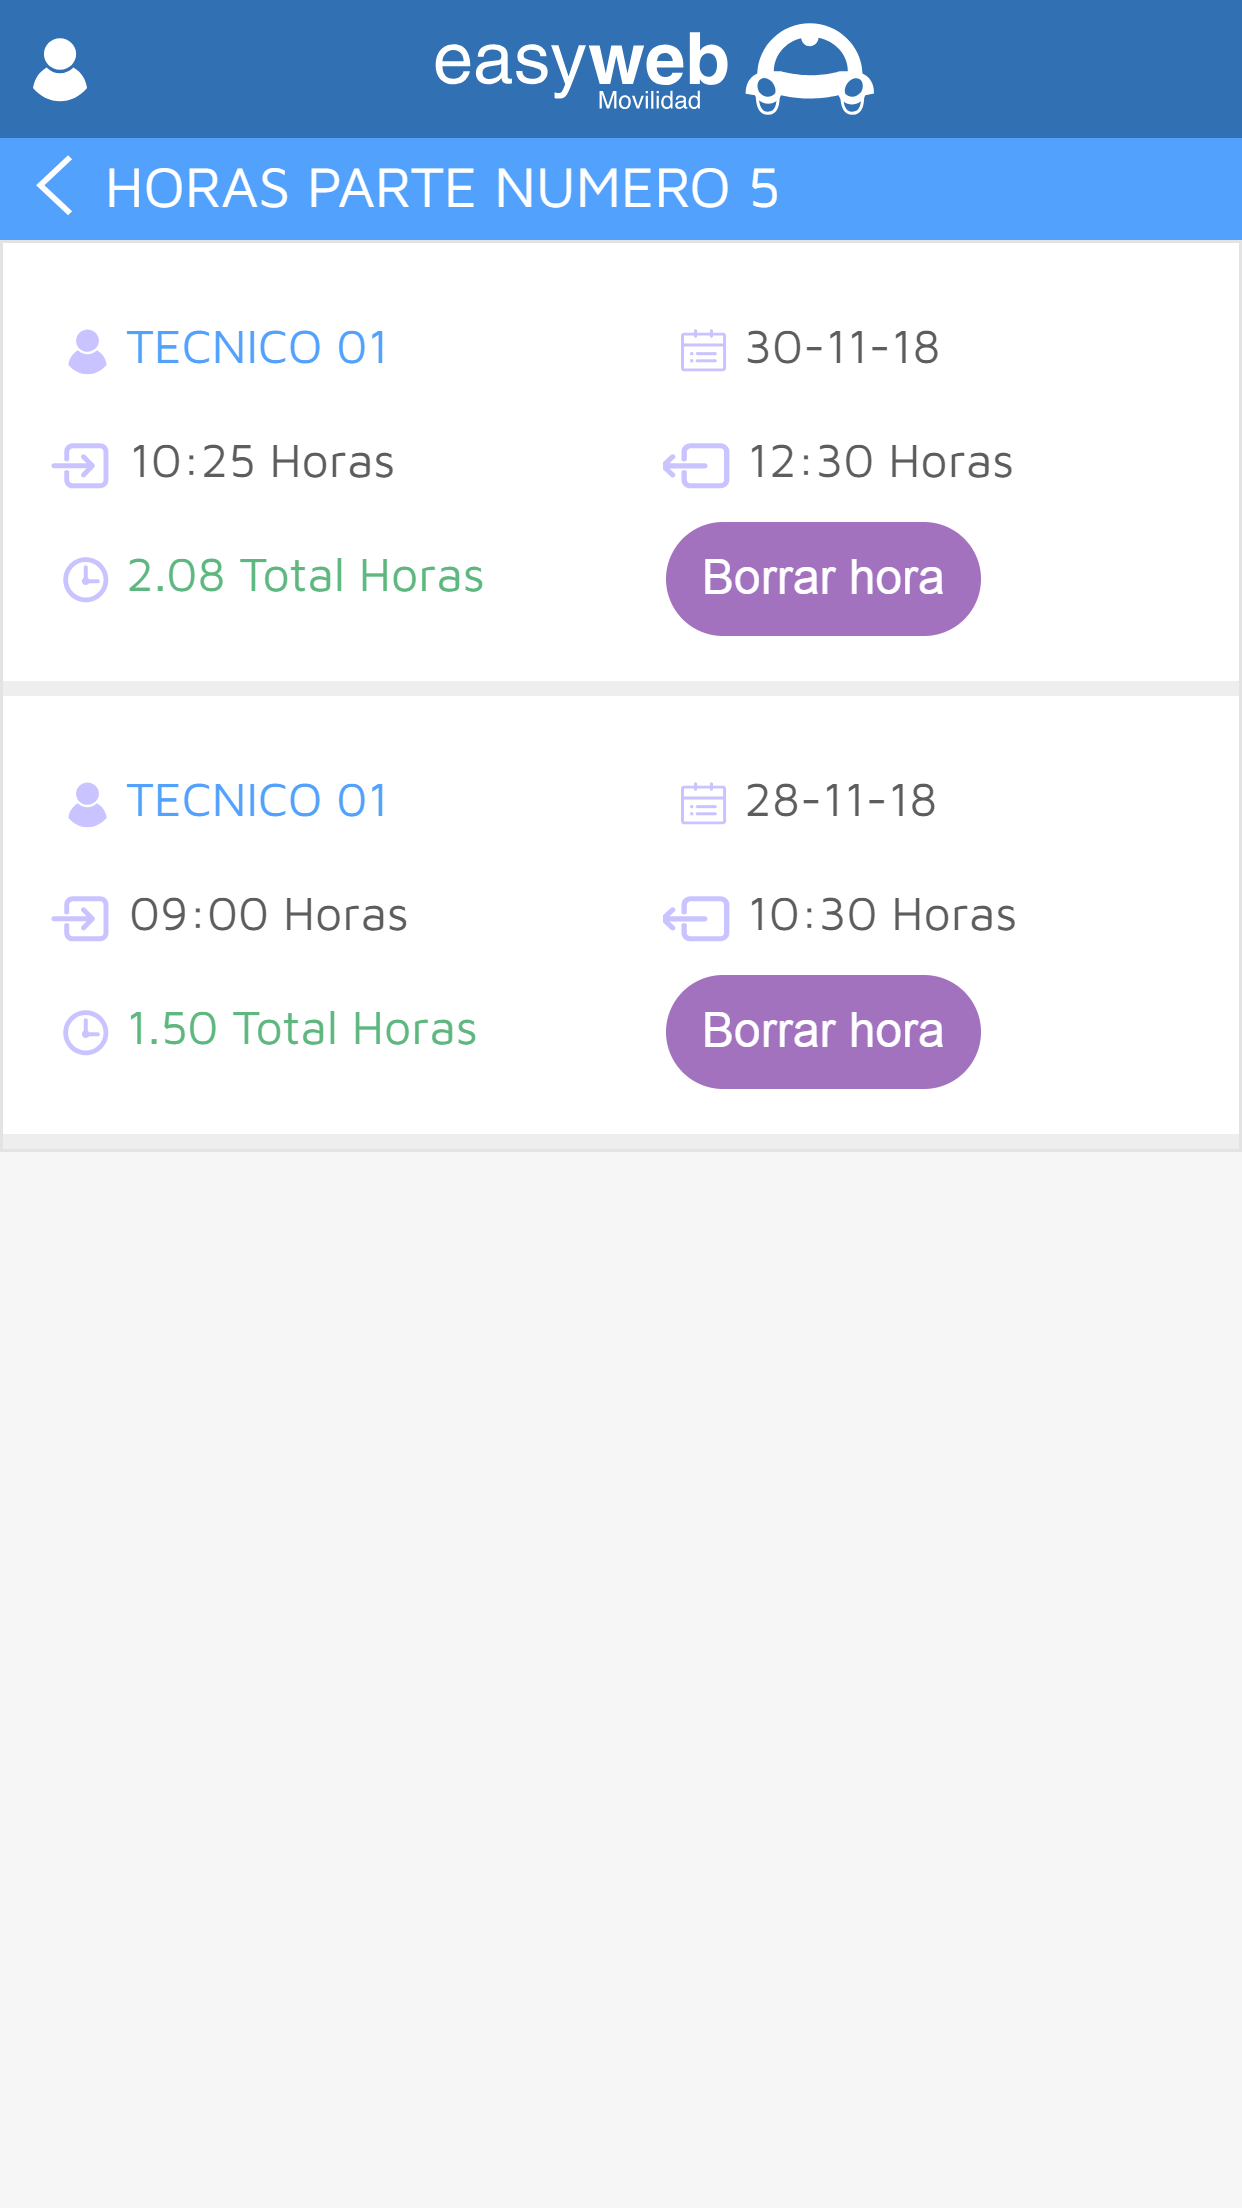Tap the HORAS PARTE NUMERO 5 title
Image resolution: width=1242 pixels, height=2208 pixels.
tap(442, 188)
